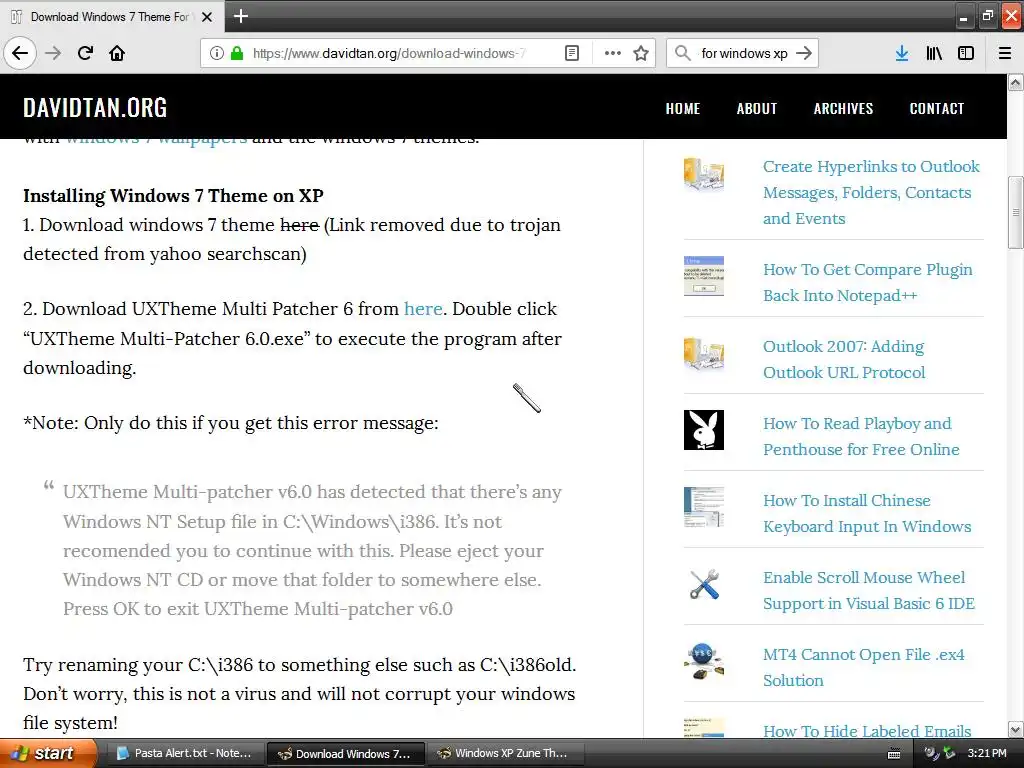Open the Library bookmarks menu
Viewport: 1024px width, 768px height.
pyautogui.click(x=934, y=53)
